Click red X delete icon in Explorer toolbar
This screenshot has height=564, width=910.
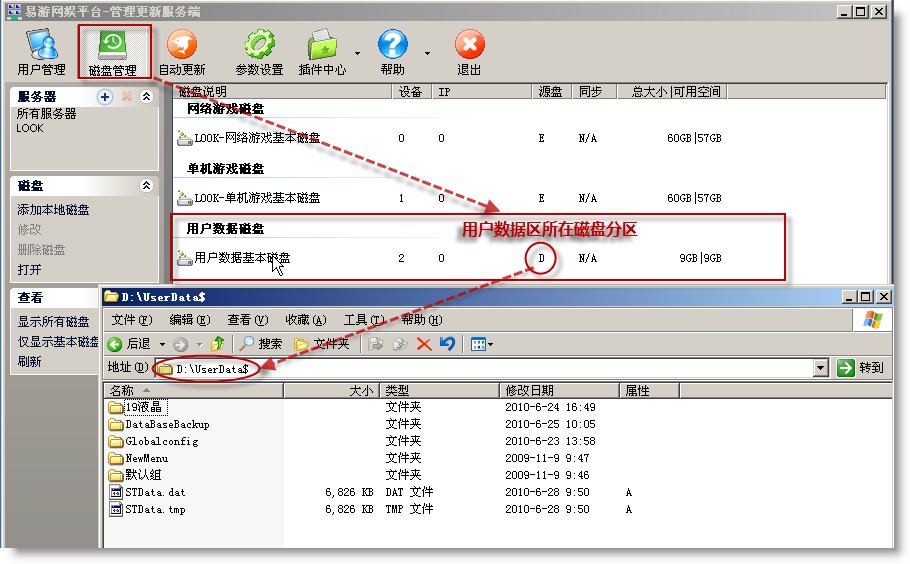(424, 345)
